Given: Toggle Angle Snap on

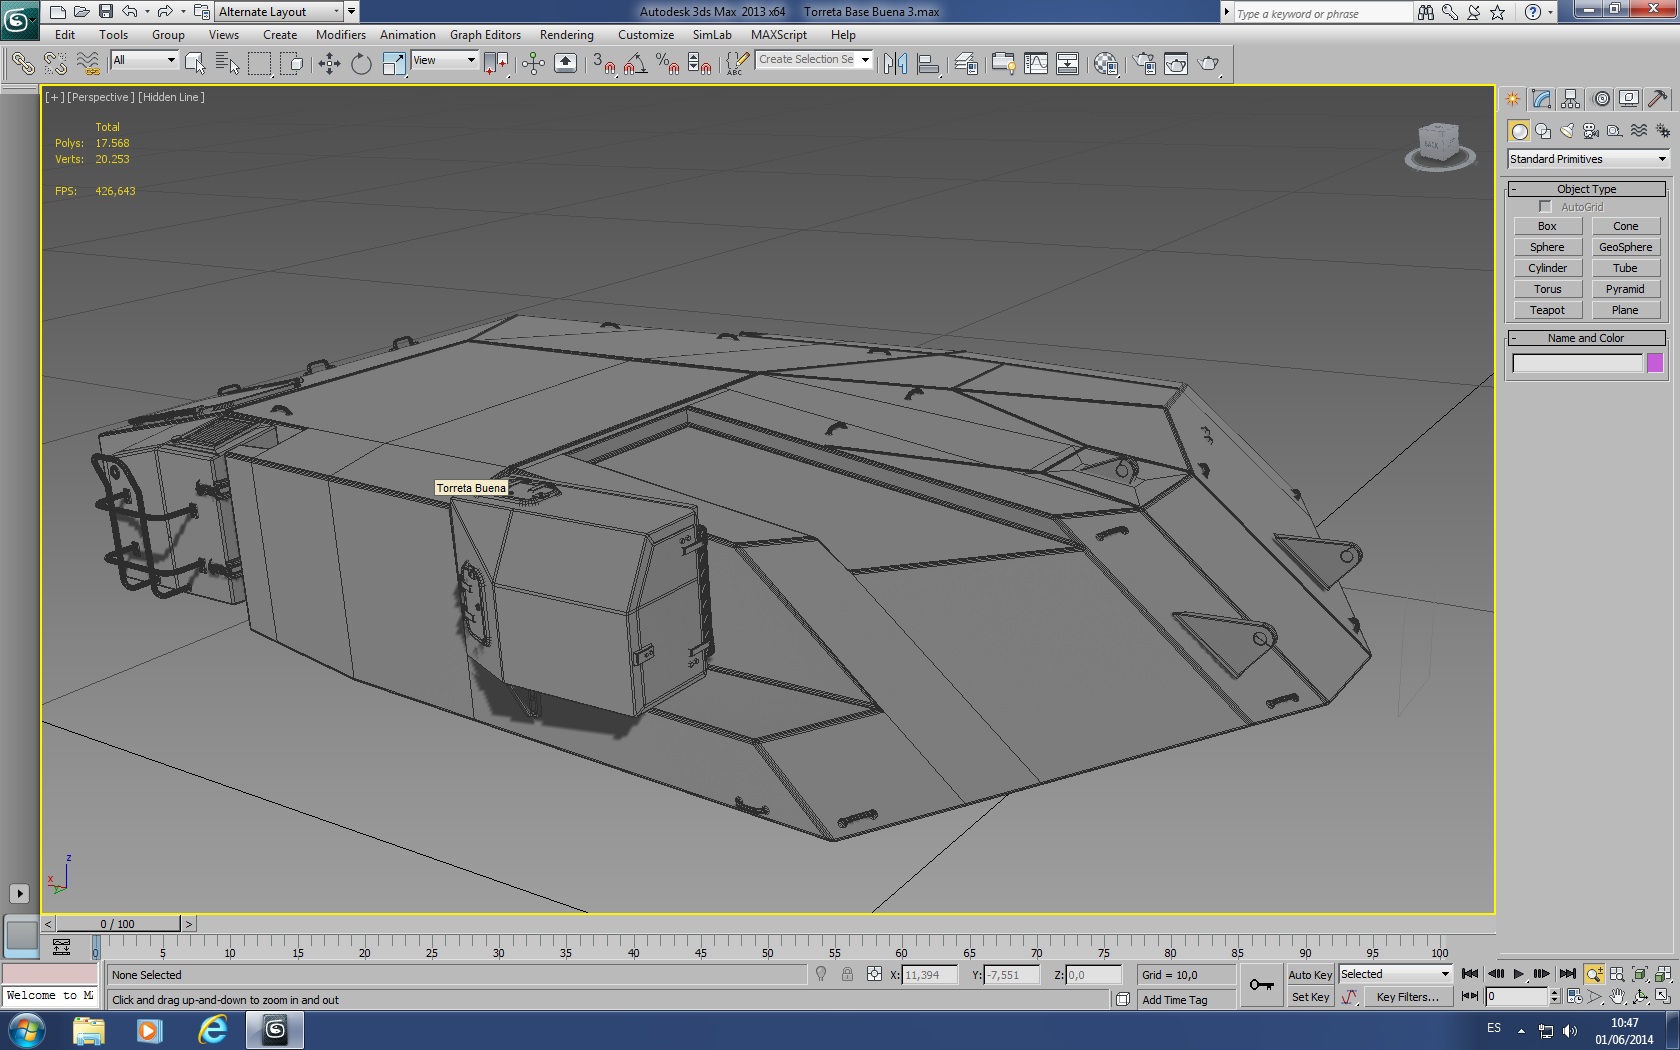Looking at the screenshot, I should 635,63.
